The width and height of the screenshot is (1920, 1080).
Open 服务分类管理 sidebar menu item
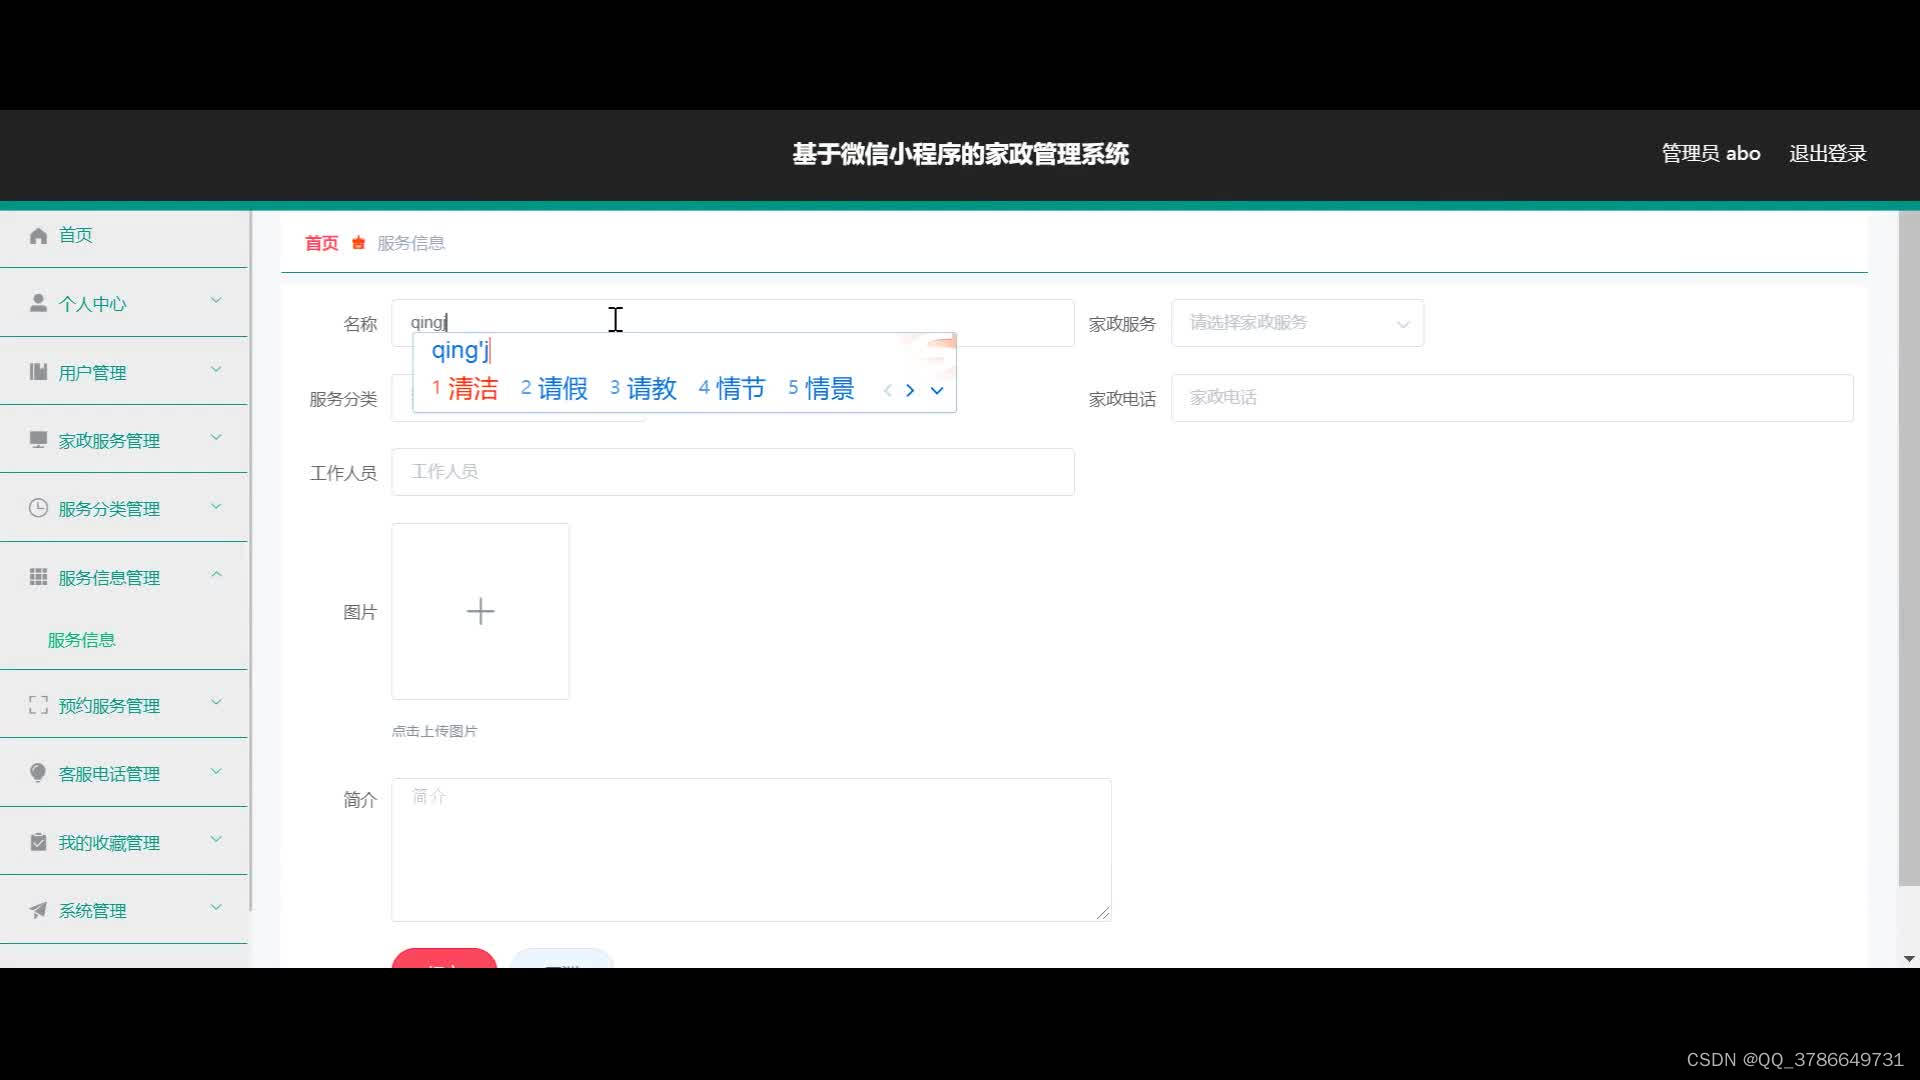[124, 508]
